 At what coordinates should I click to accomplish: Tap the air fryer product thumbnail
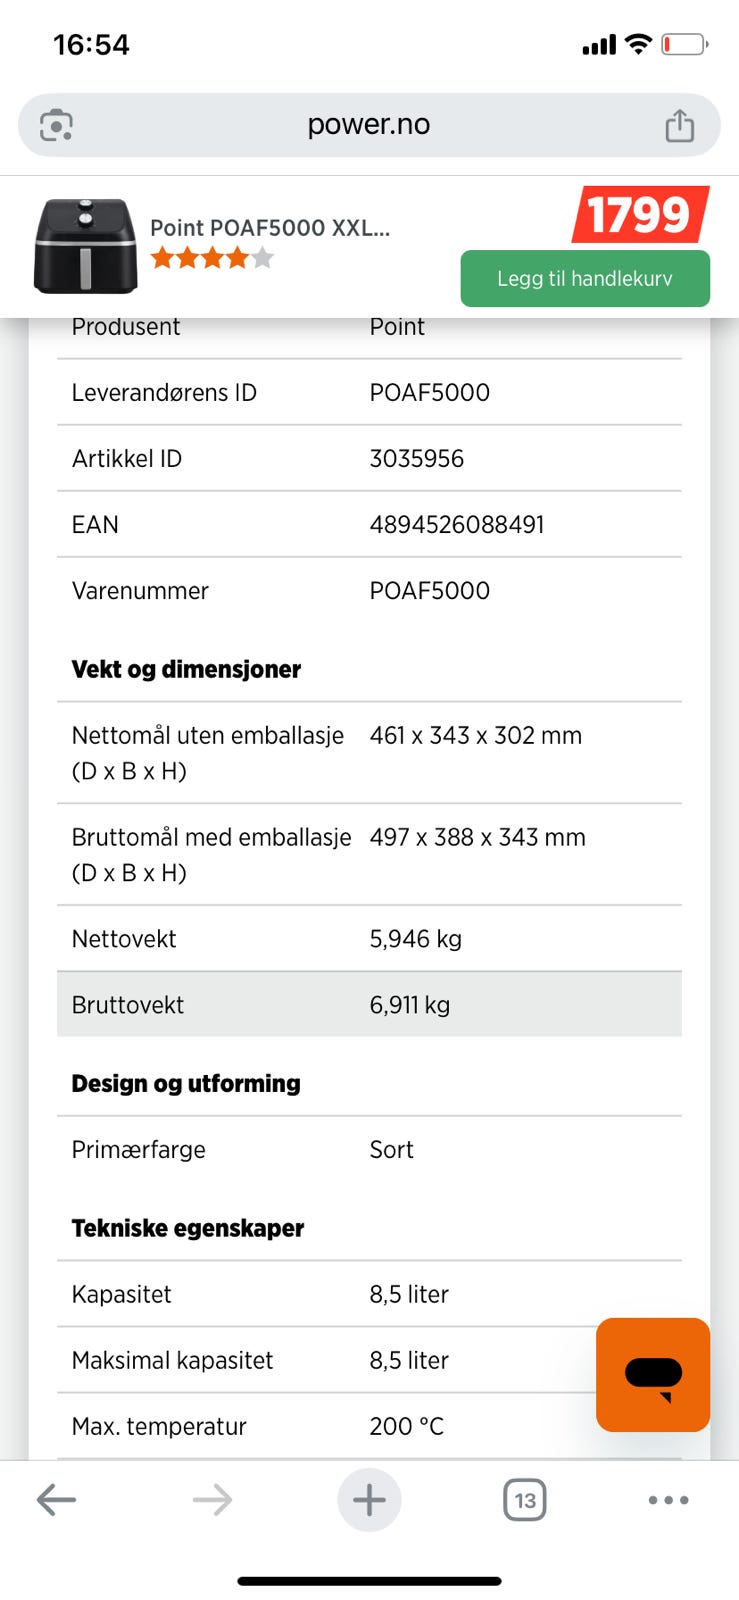[86, 246]
